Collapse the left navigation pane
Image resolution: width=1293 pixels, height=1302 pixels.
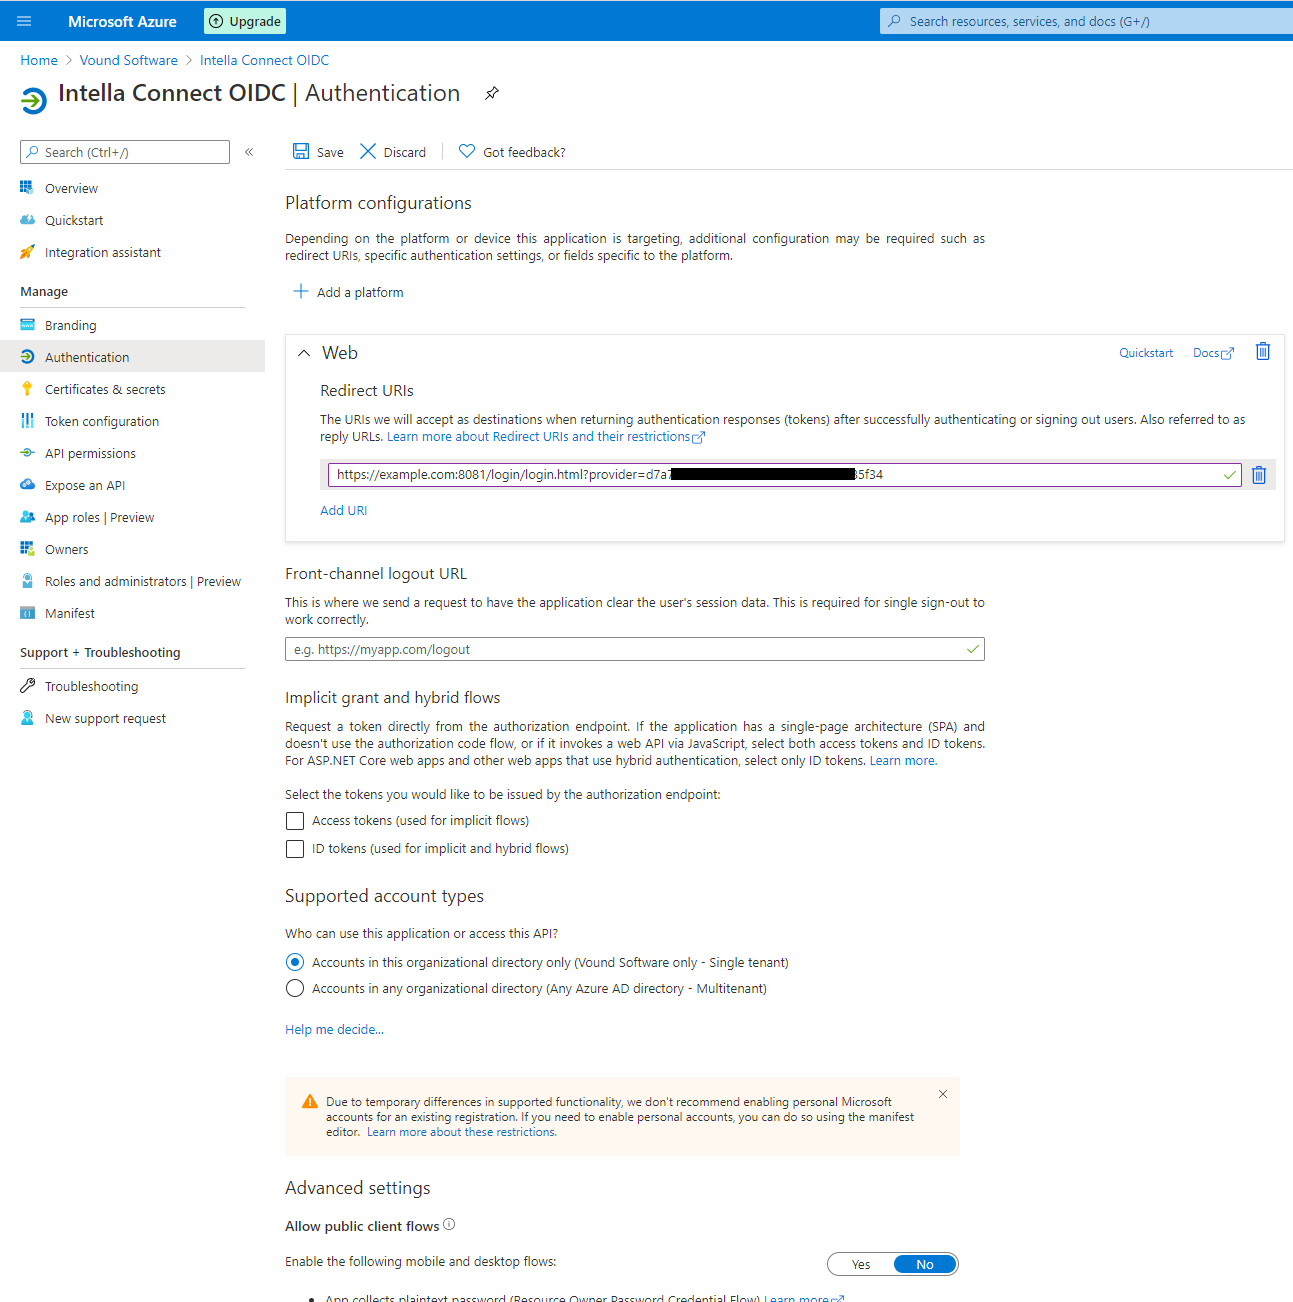tap(249, 152)
